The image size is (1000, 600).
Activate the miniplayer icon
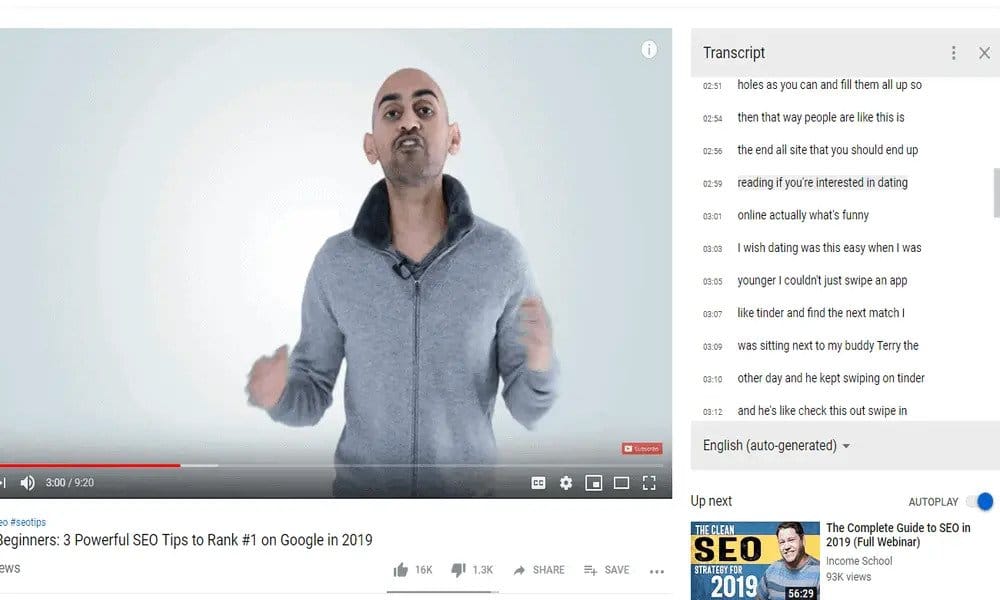594,483
